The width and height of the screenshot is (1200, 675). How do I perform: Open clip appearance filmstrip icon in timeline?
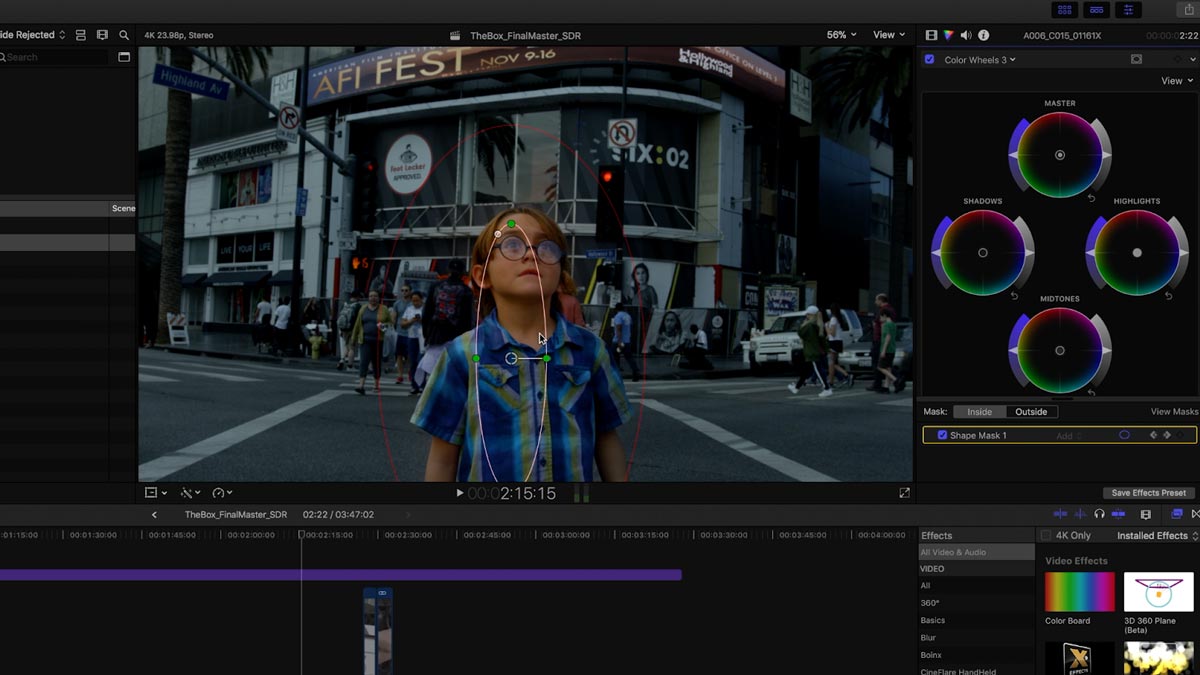[1146, 514]
